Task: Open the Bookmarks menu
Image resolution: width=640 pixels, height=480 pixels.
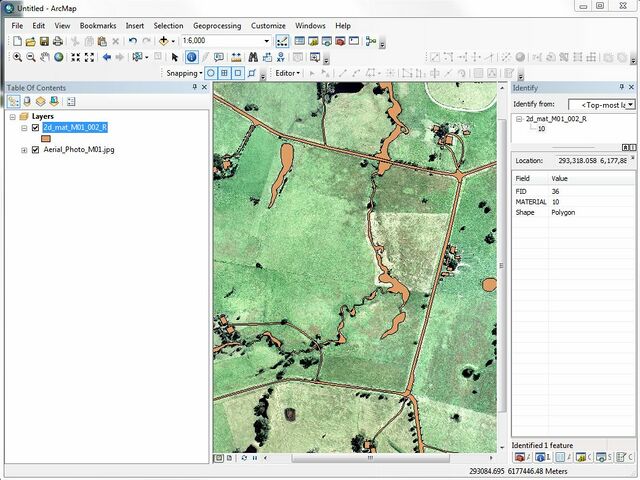Action: point(98,25)
